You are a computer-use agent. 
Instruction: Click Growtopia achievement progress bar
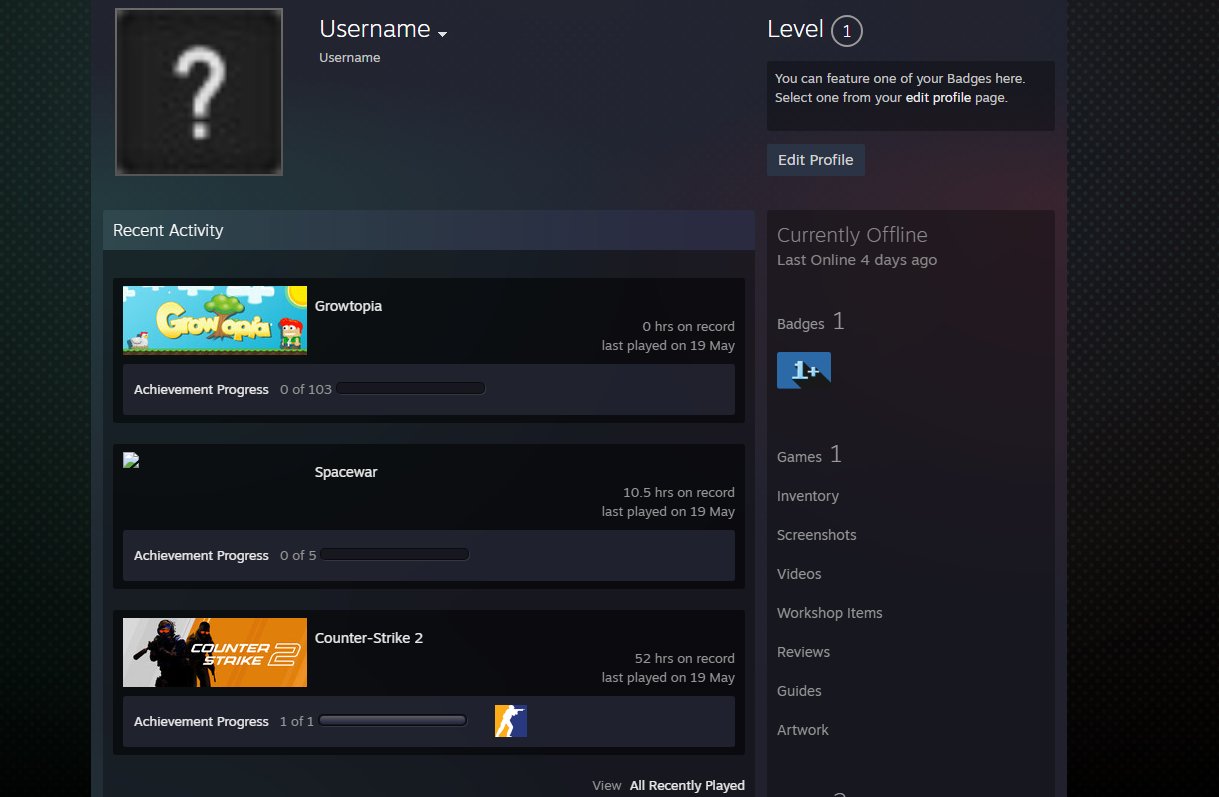pyautogui.click(x=411, y=388)
